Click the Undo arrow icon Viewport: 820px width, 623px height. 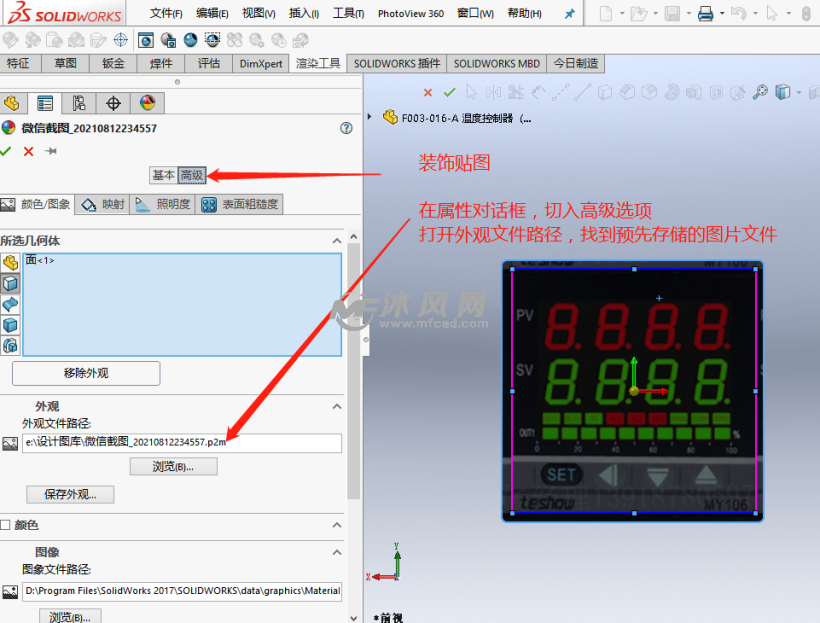pos(738,14)
